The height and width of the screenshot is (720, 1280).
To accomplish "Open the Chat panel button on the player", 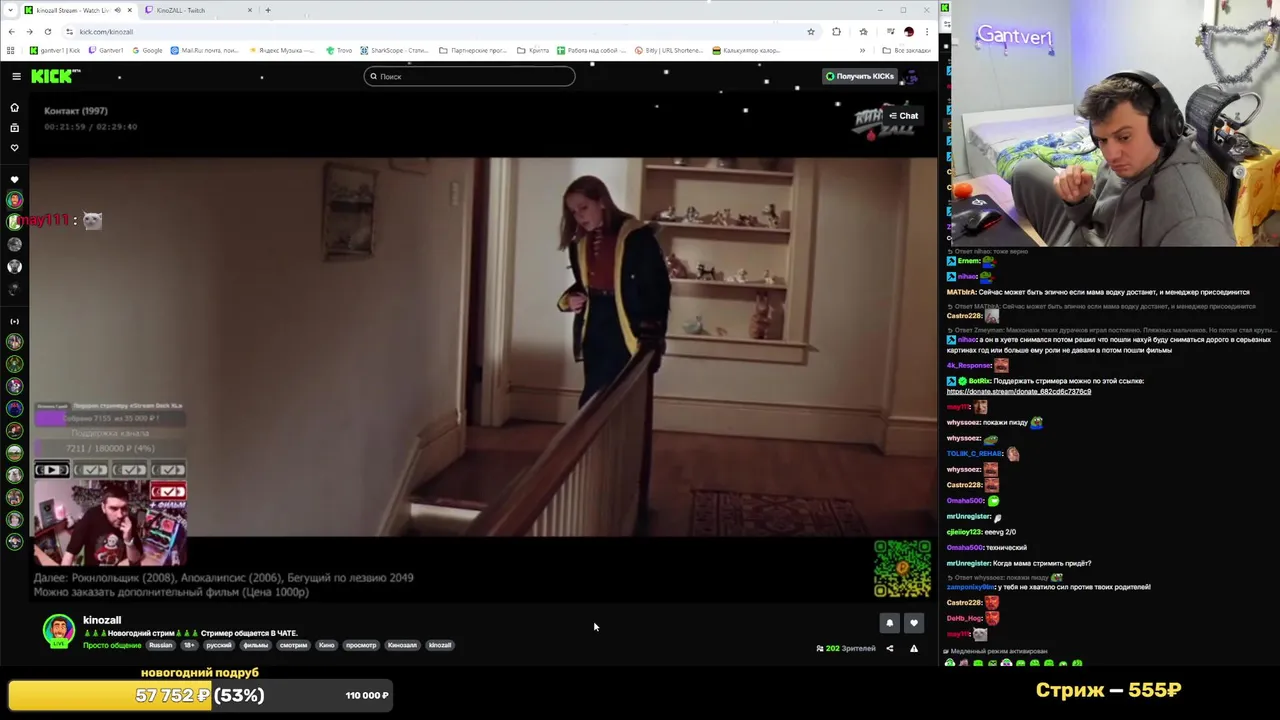I will pos(903,116).
